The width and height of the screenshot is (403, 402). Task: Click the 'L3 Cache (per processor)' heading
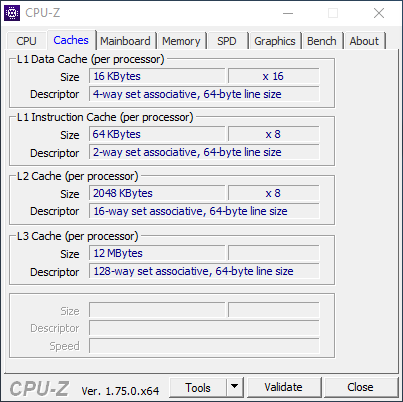coord(77,236)
